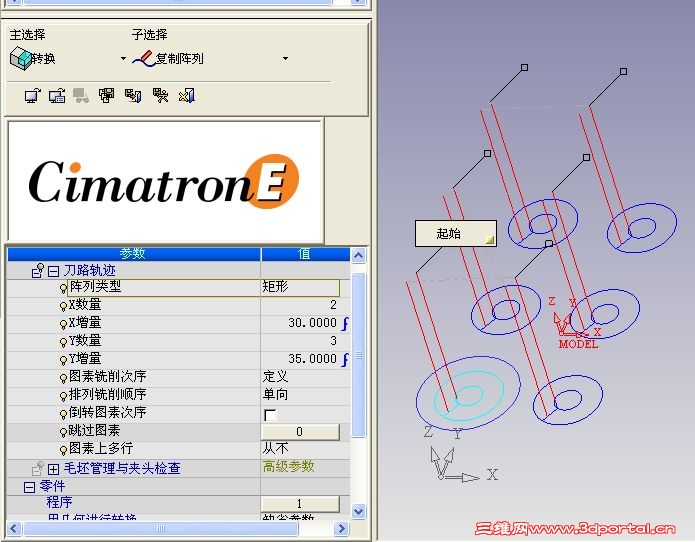Click the table-with-scissors toolbar icon
The height and width of the screenshot is (542, 695).
pyautogui.click(x=160, y=95)
